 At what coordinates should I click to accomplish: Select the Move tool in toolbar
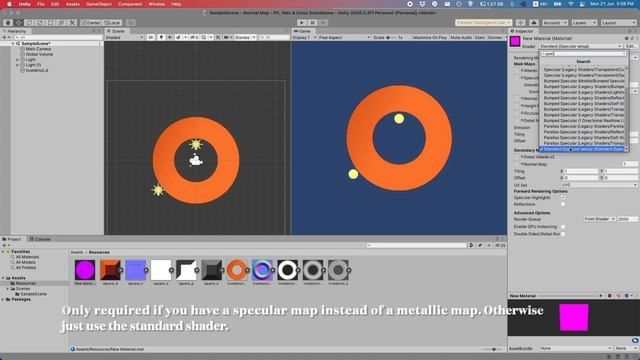18,23
